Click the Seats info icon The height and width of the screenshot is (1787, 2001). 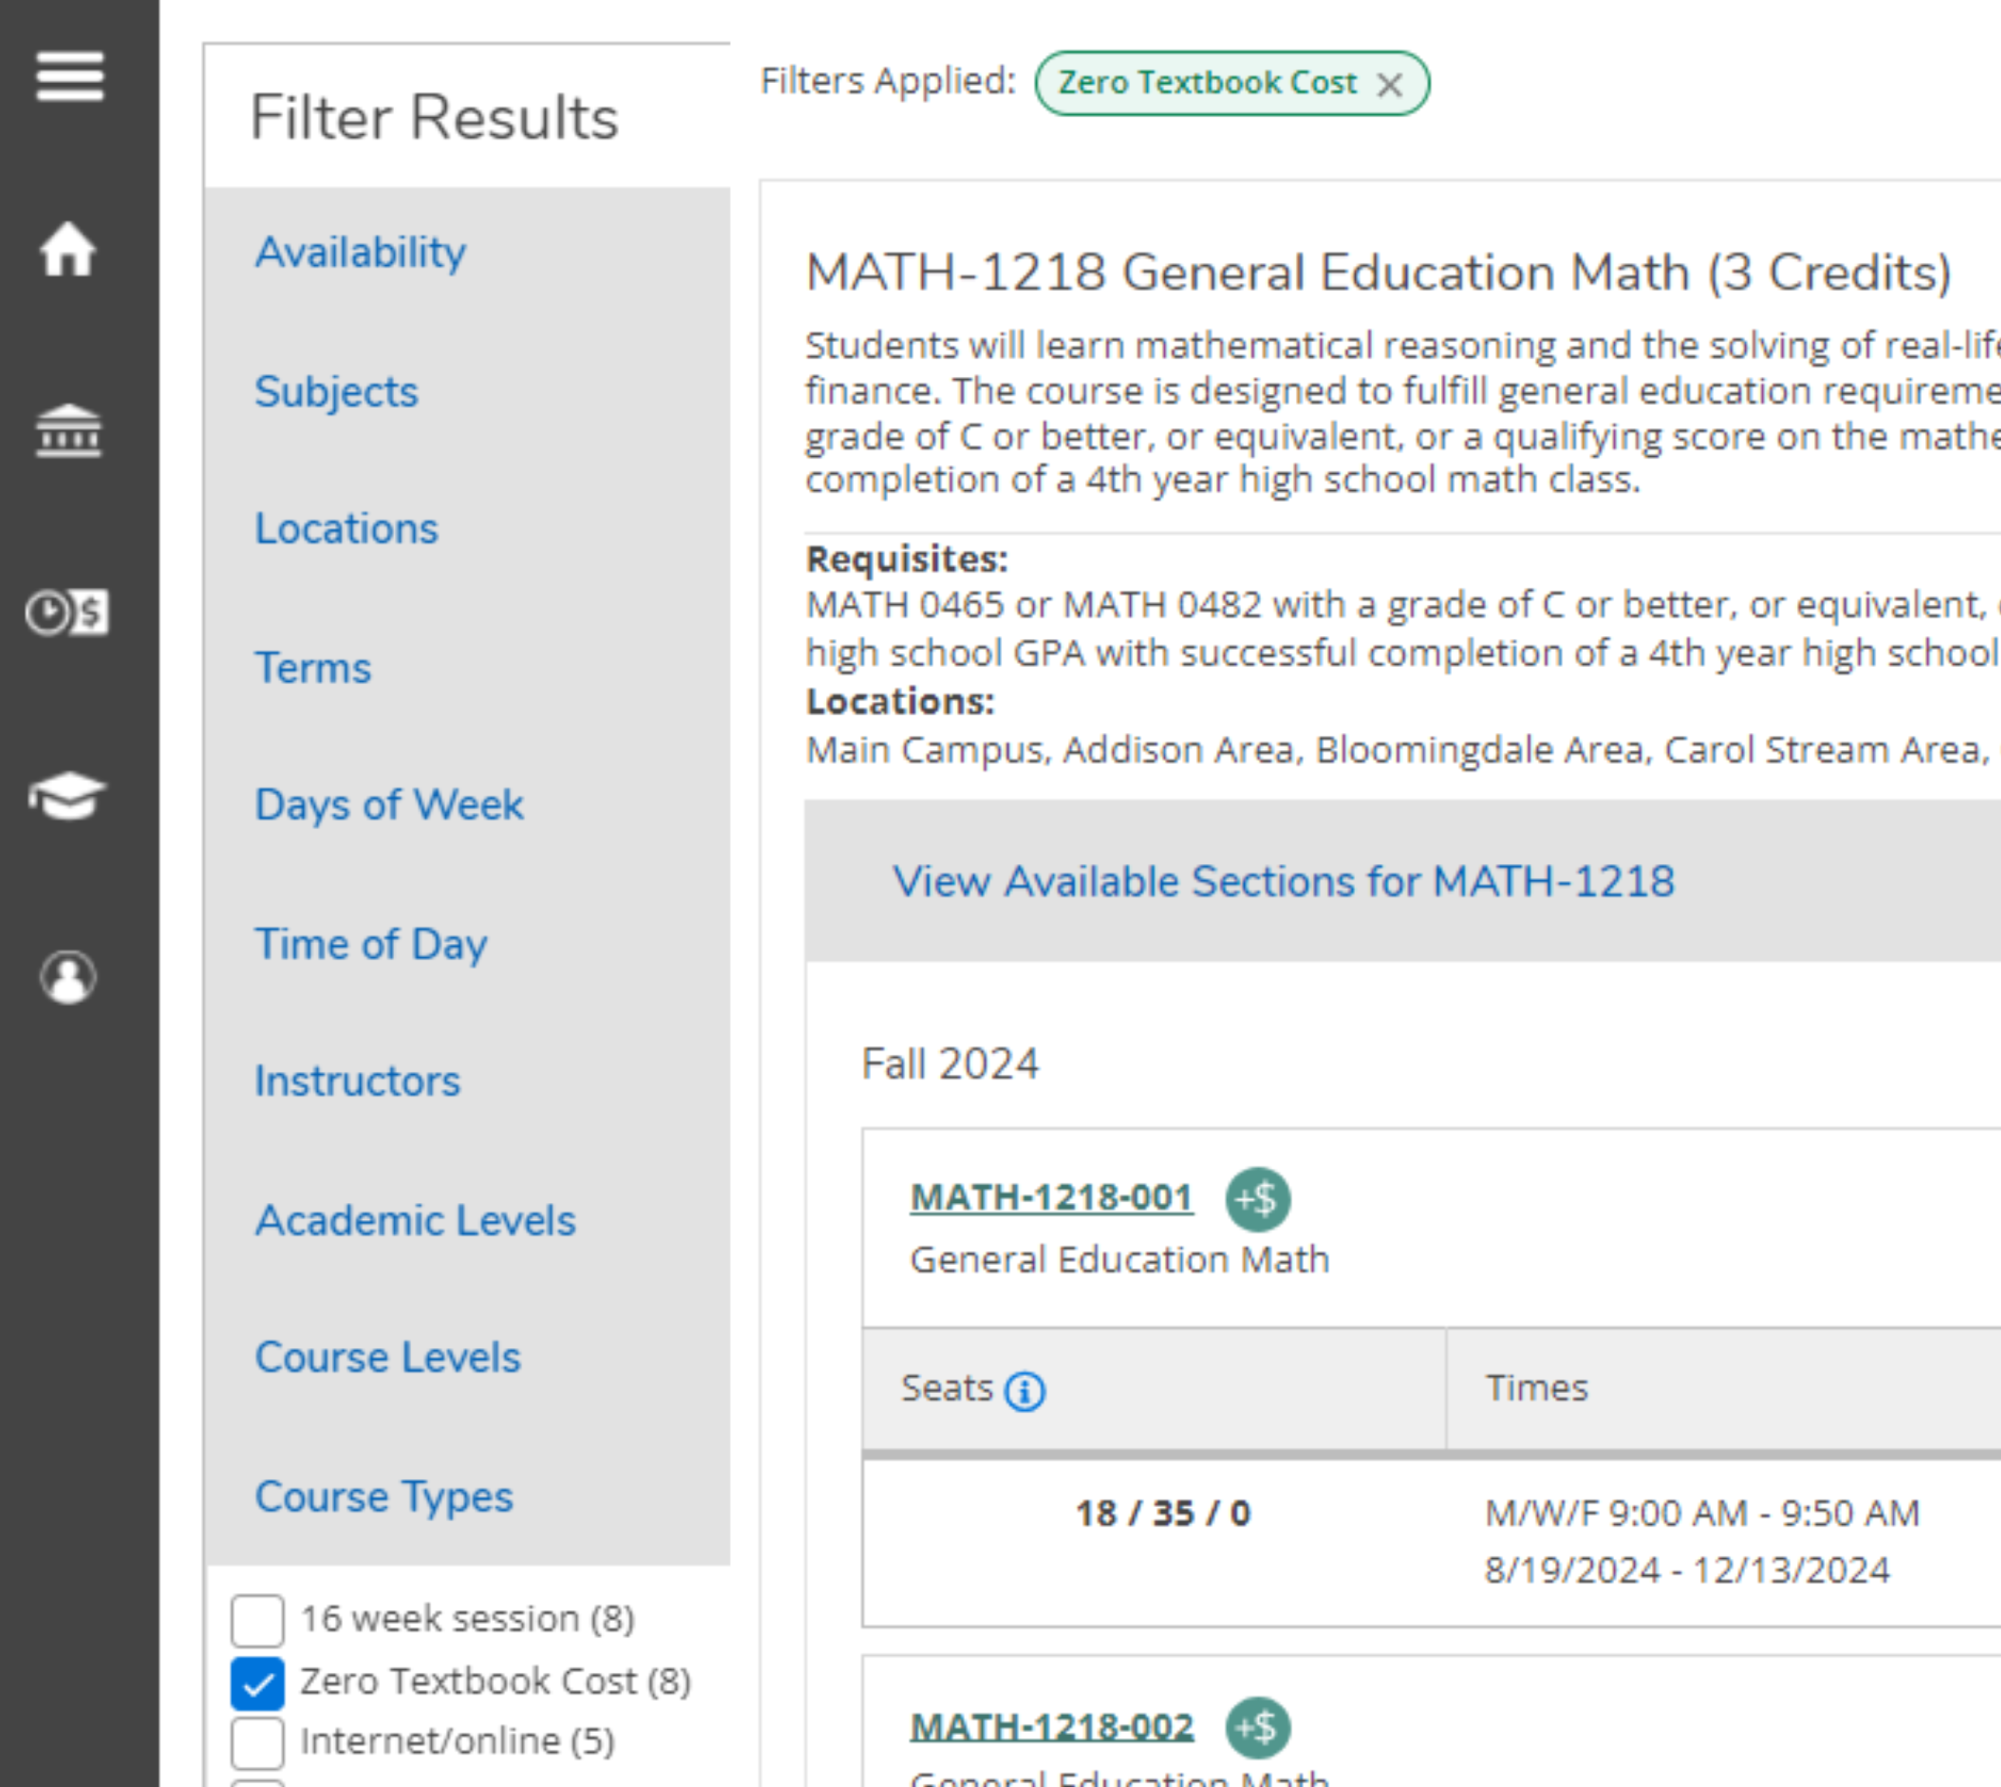coord(1024,1391)
